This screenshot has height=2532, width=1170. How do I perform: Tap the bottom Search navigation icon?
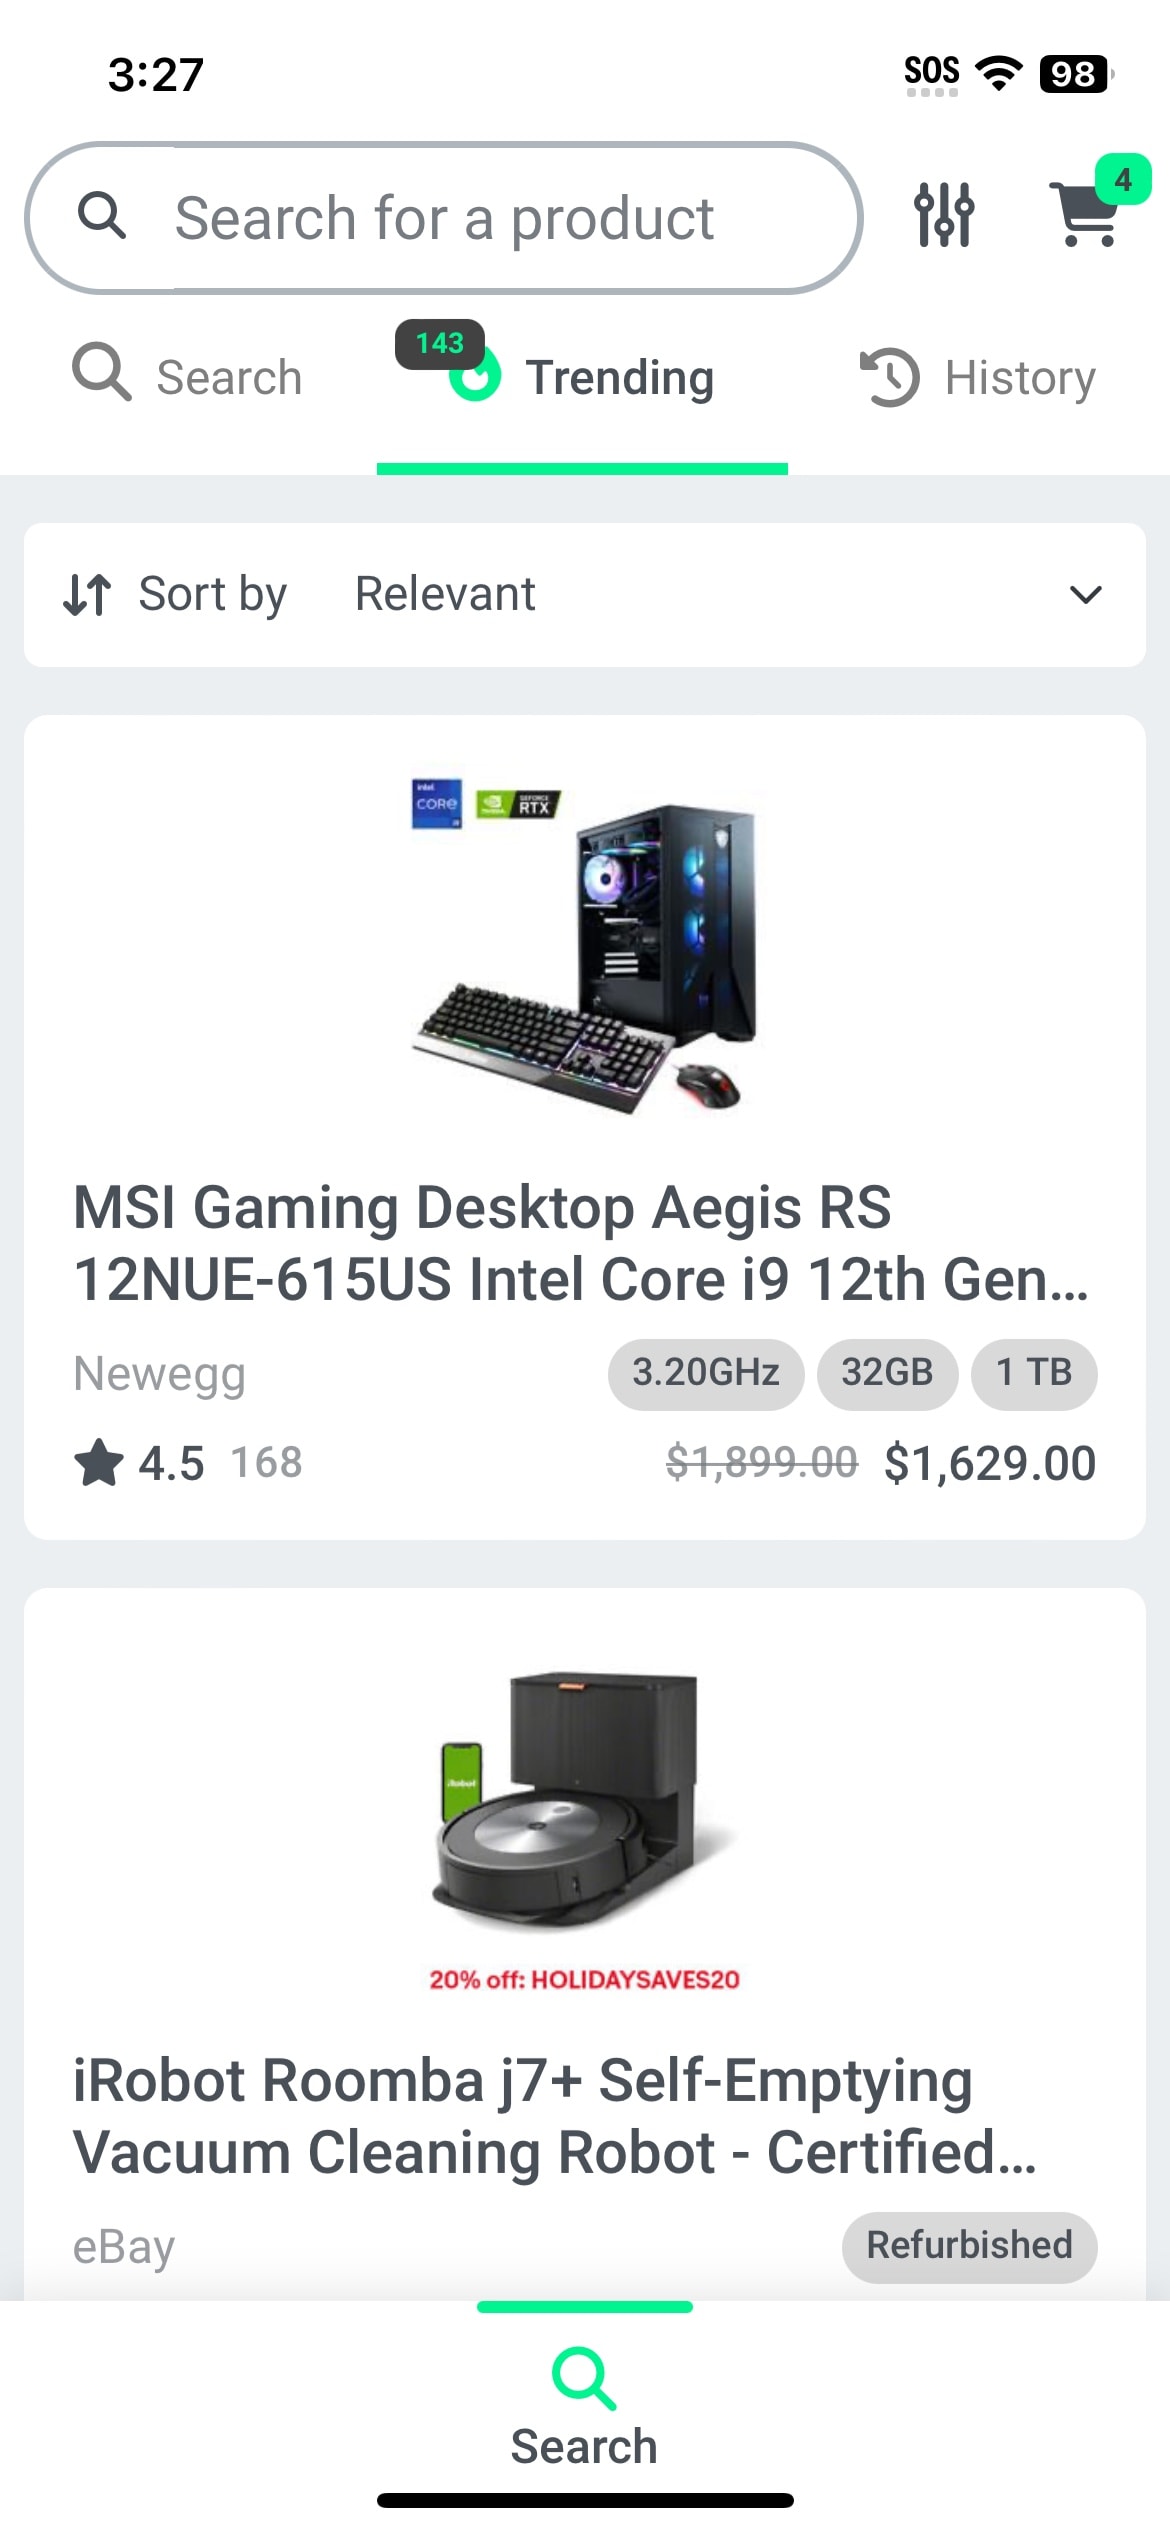584,2379
